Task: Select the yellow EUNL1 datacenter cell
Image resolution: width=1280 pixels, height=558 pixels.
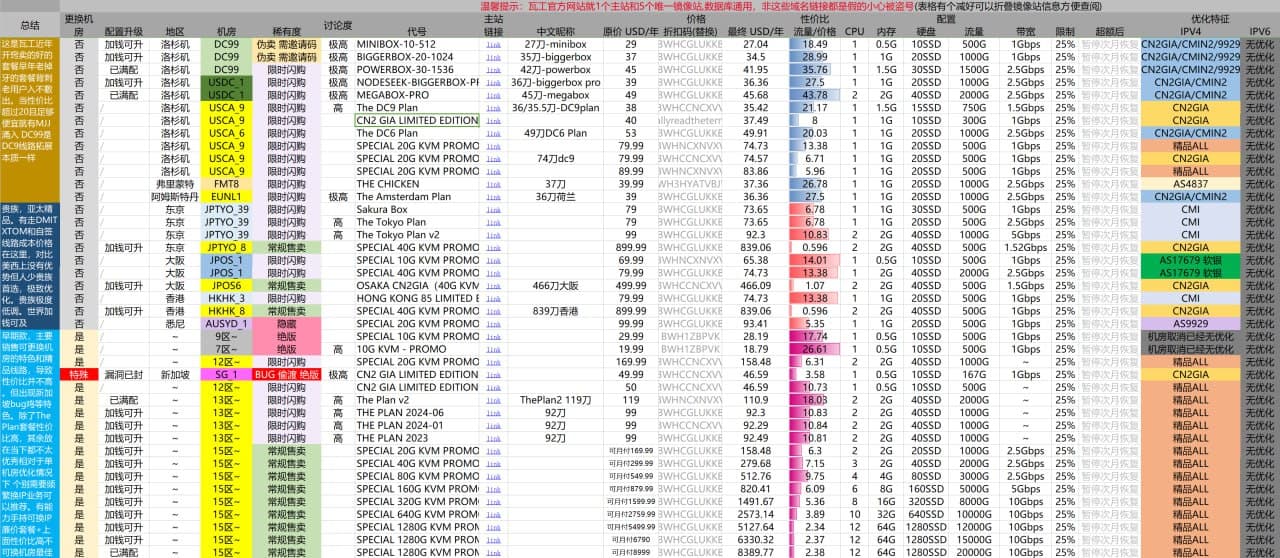Action: [x=227, y=197]
